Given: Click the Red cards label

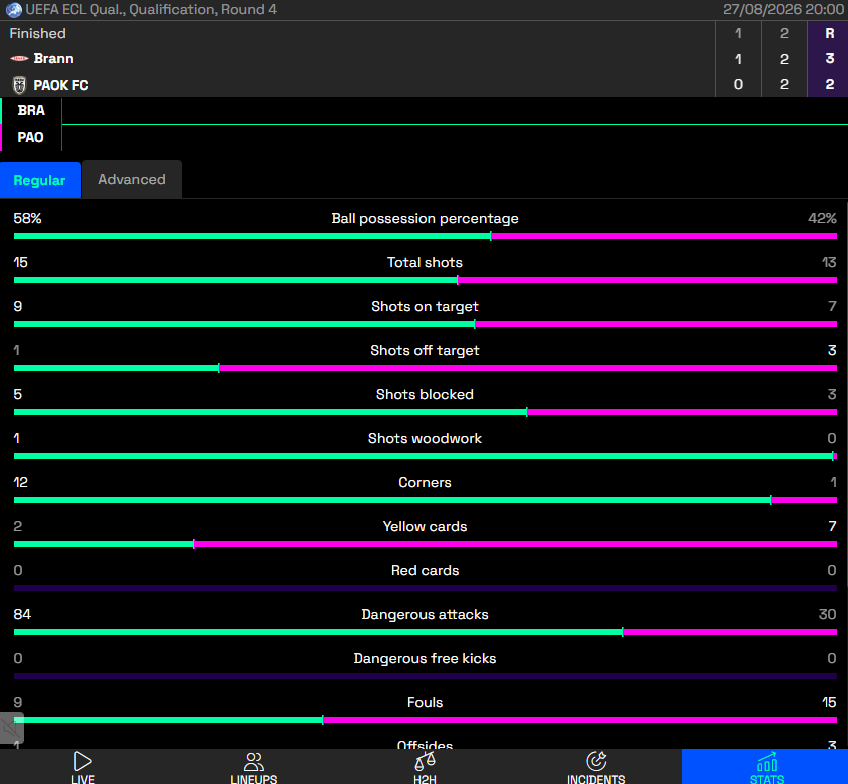Looking at the screenshot, I should (x=425, y=570).
